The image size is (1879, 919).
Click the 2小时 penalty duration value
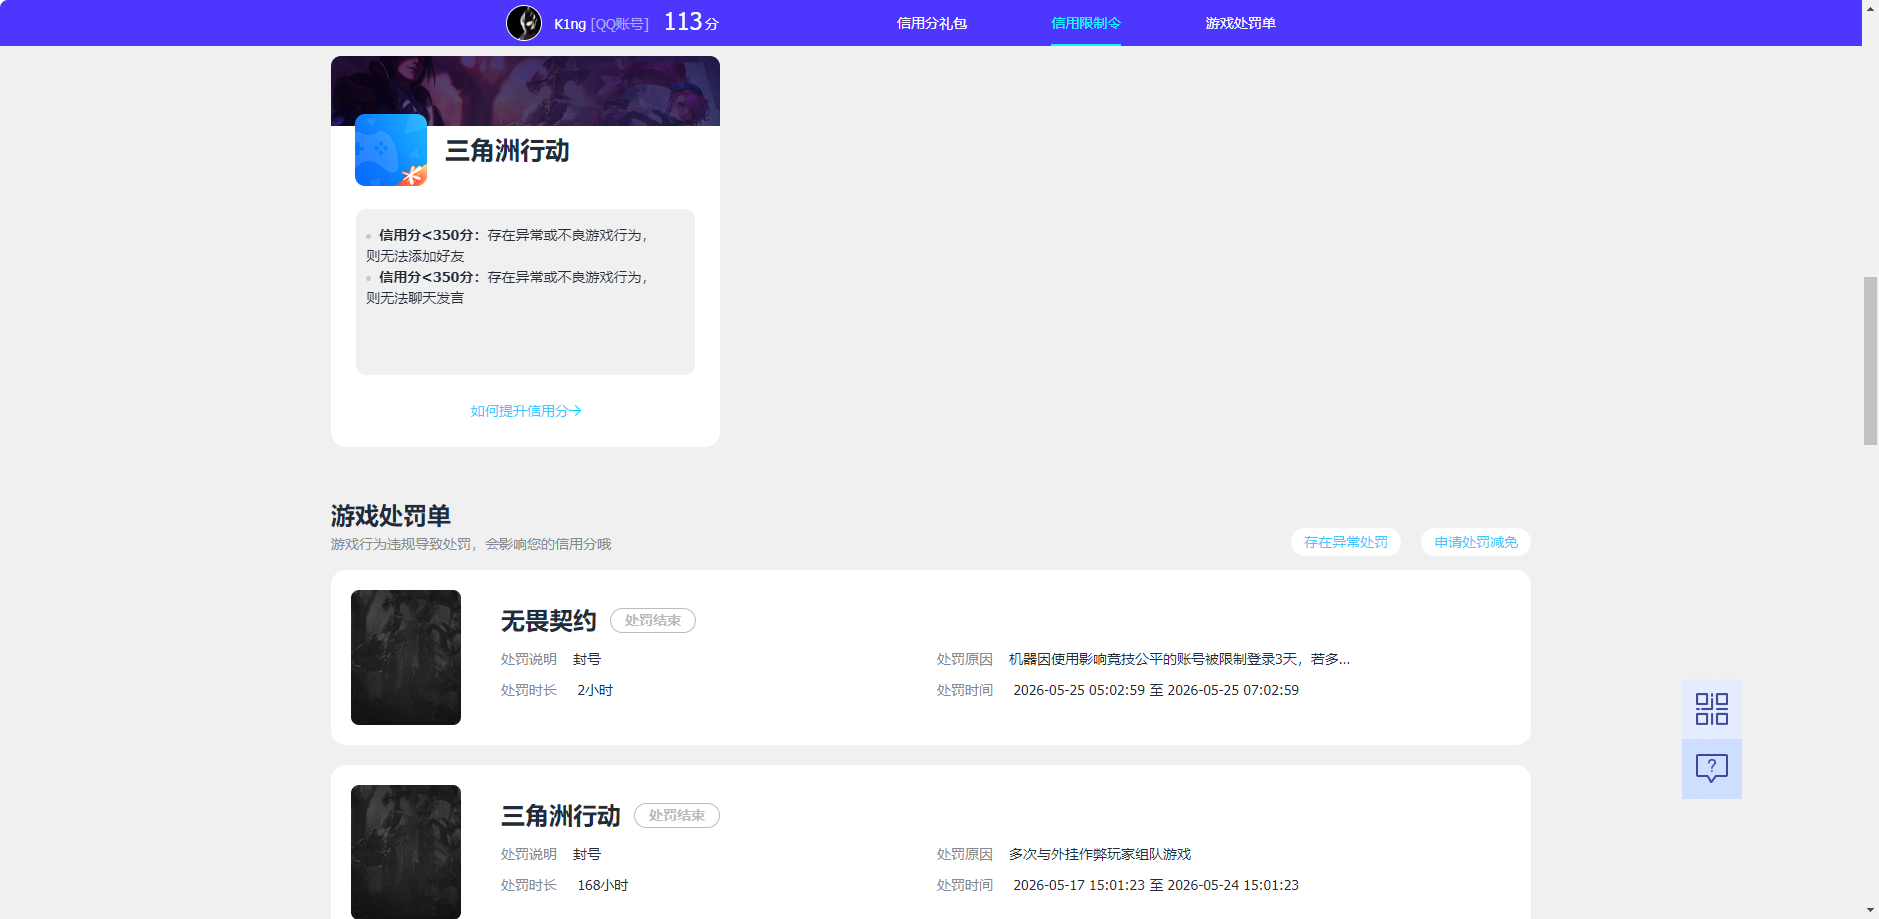[595, 690]
